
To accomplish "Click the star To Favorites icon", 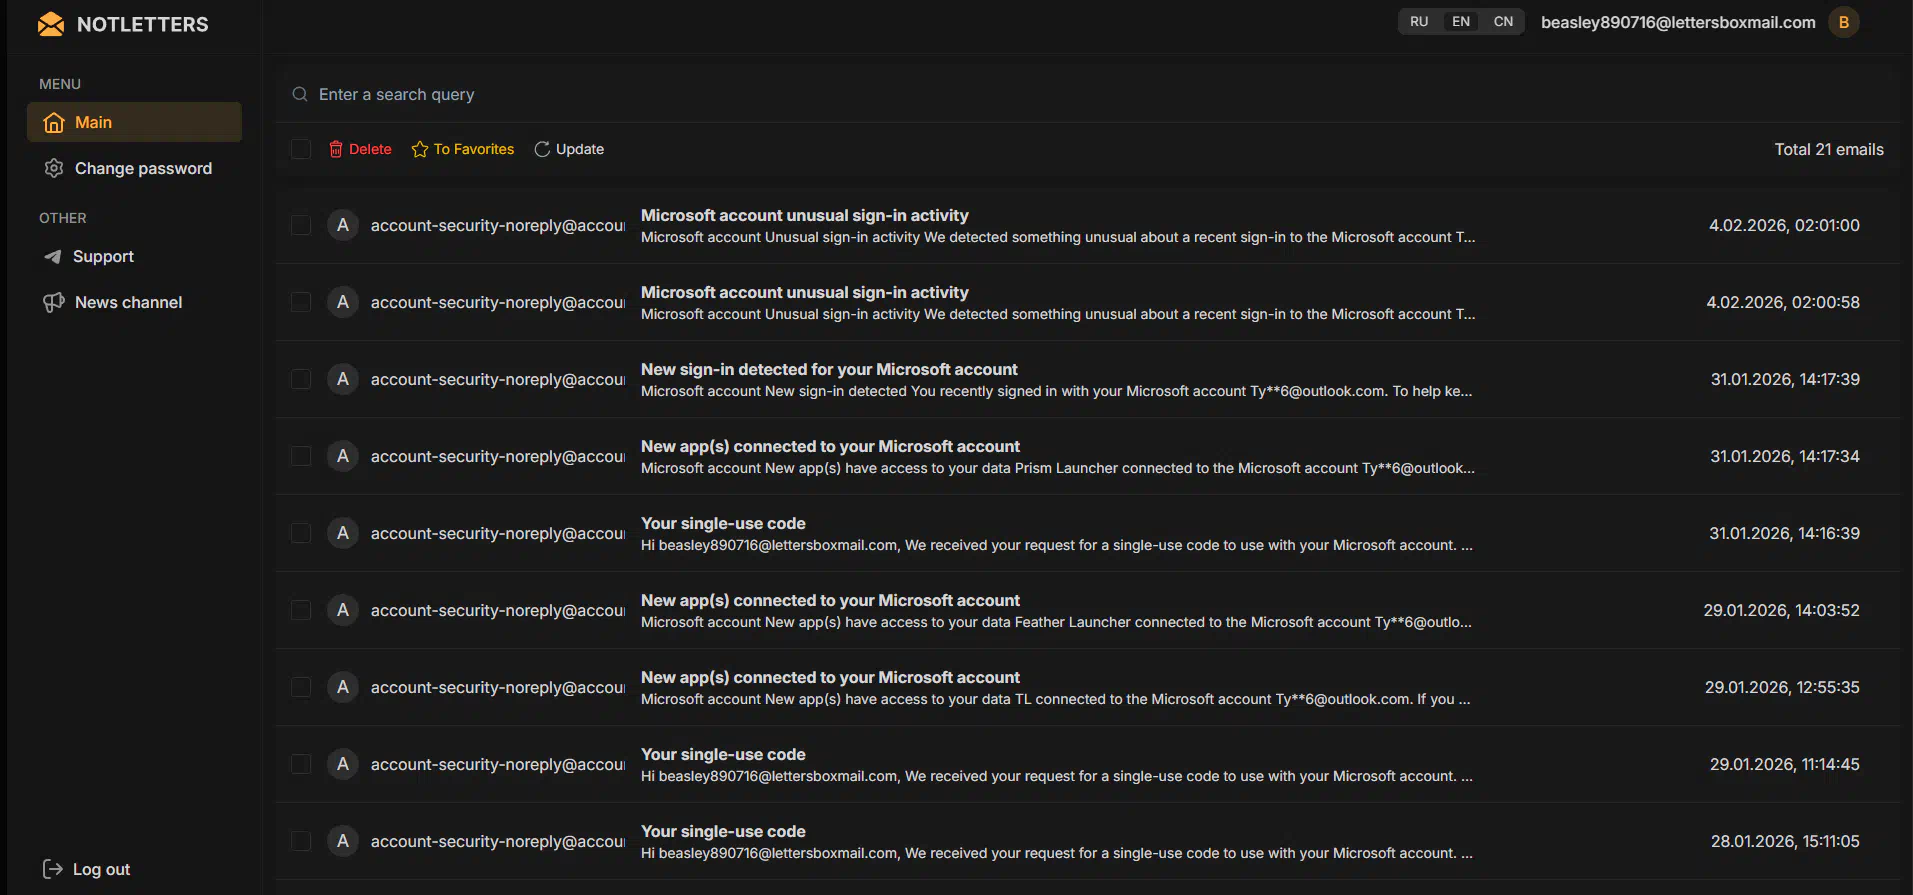I will (x=420, y=149).
